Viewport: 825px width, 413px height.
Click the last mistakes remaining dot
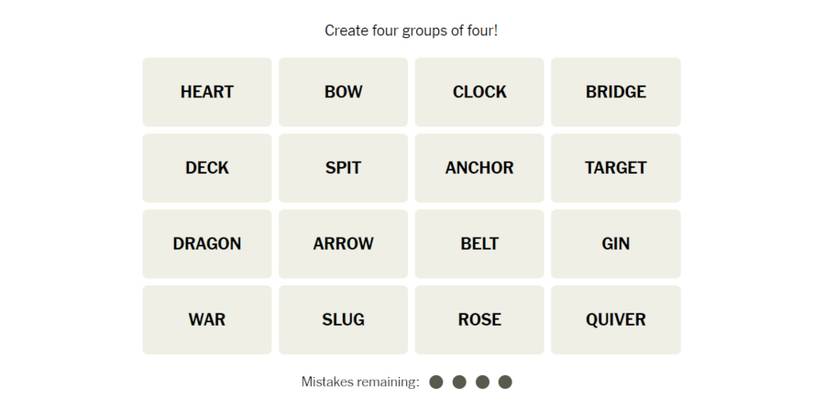coord(505,382)
